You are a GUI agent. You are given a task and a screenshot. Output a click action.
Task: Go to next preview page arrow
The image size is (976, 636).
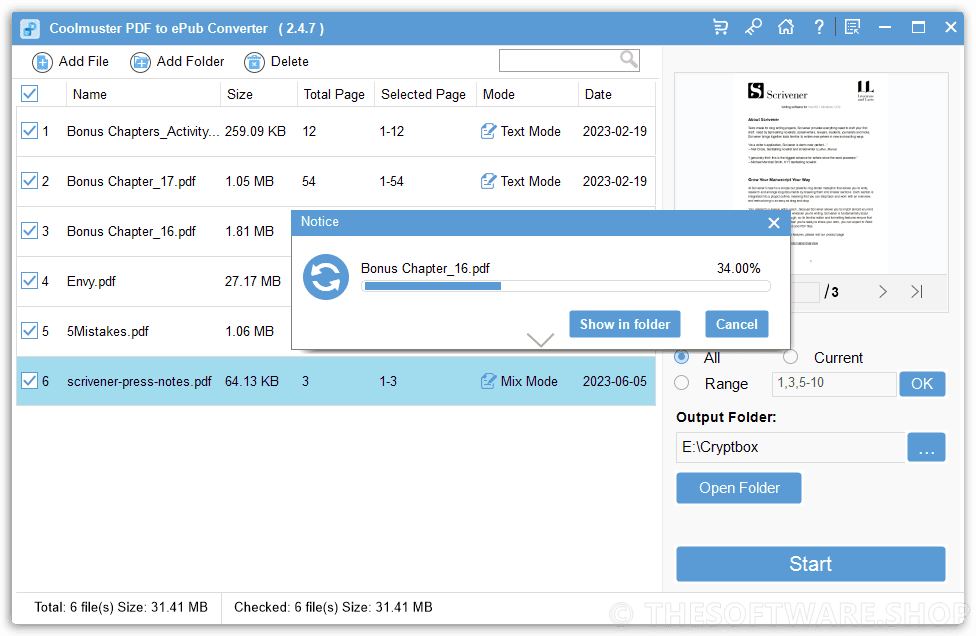pyautogui.click(x=883, y=291)
